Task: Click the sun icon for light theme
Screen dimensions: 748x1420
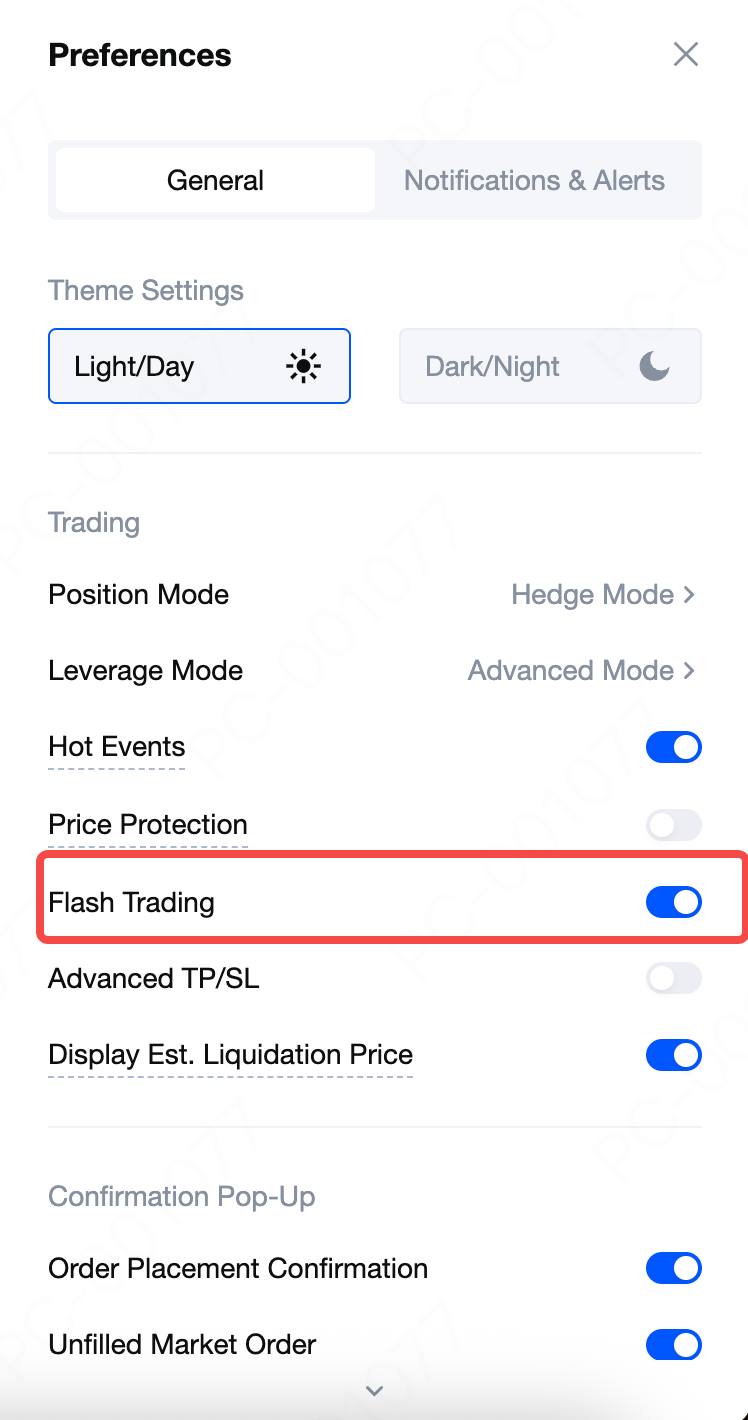Action: tap(303, 367)
